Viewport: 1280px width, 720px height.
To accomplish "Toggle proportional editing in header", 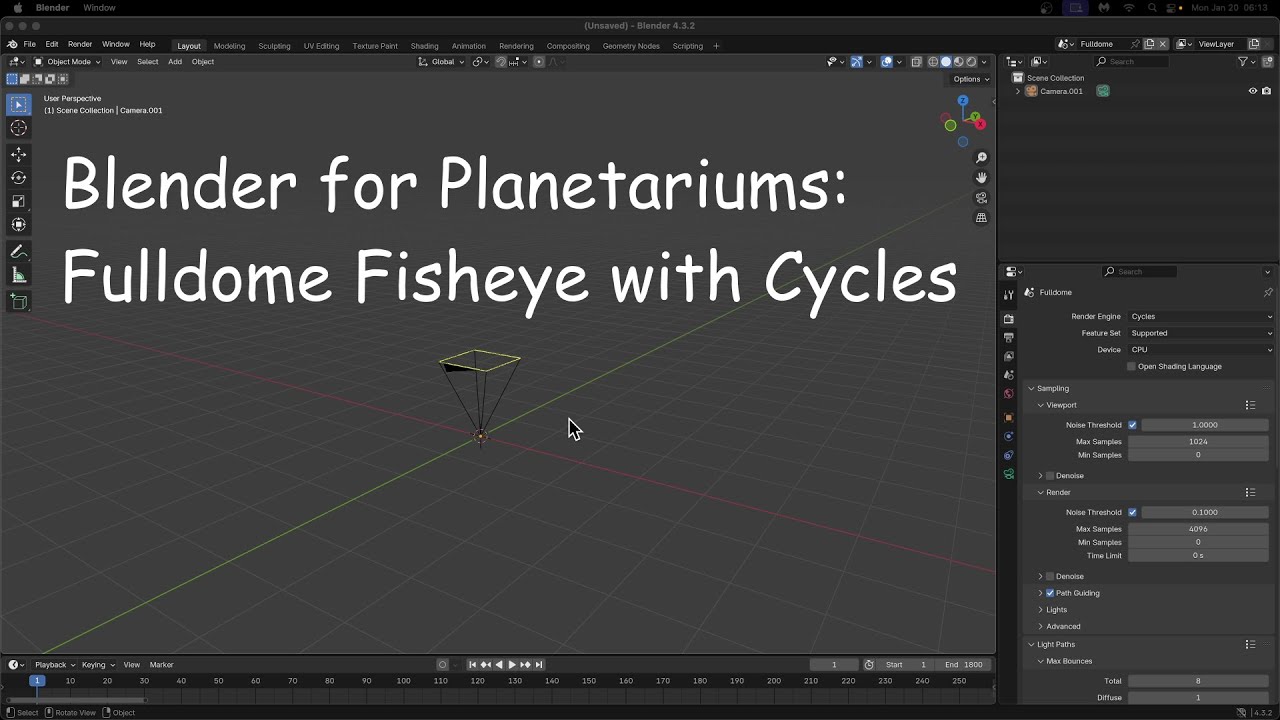I will click(x=538, y=62).
